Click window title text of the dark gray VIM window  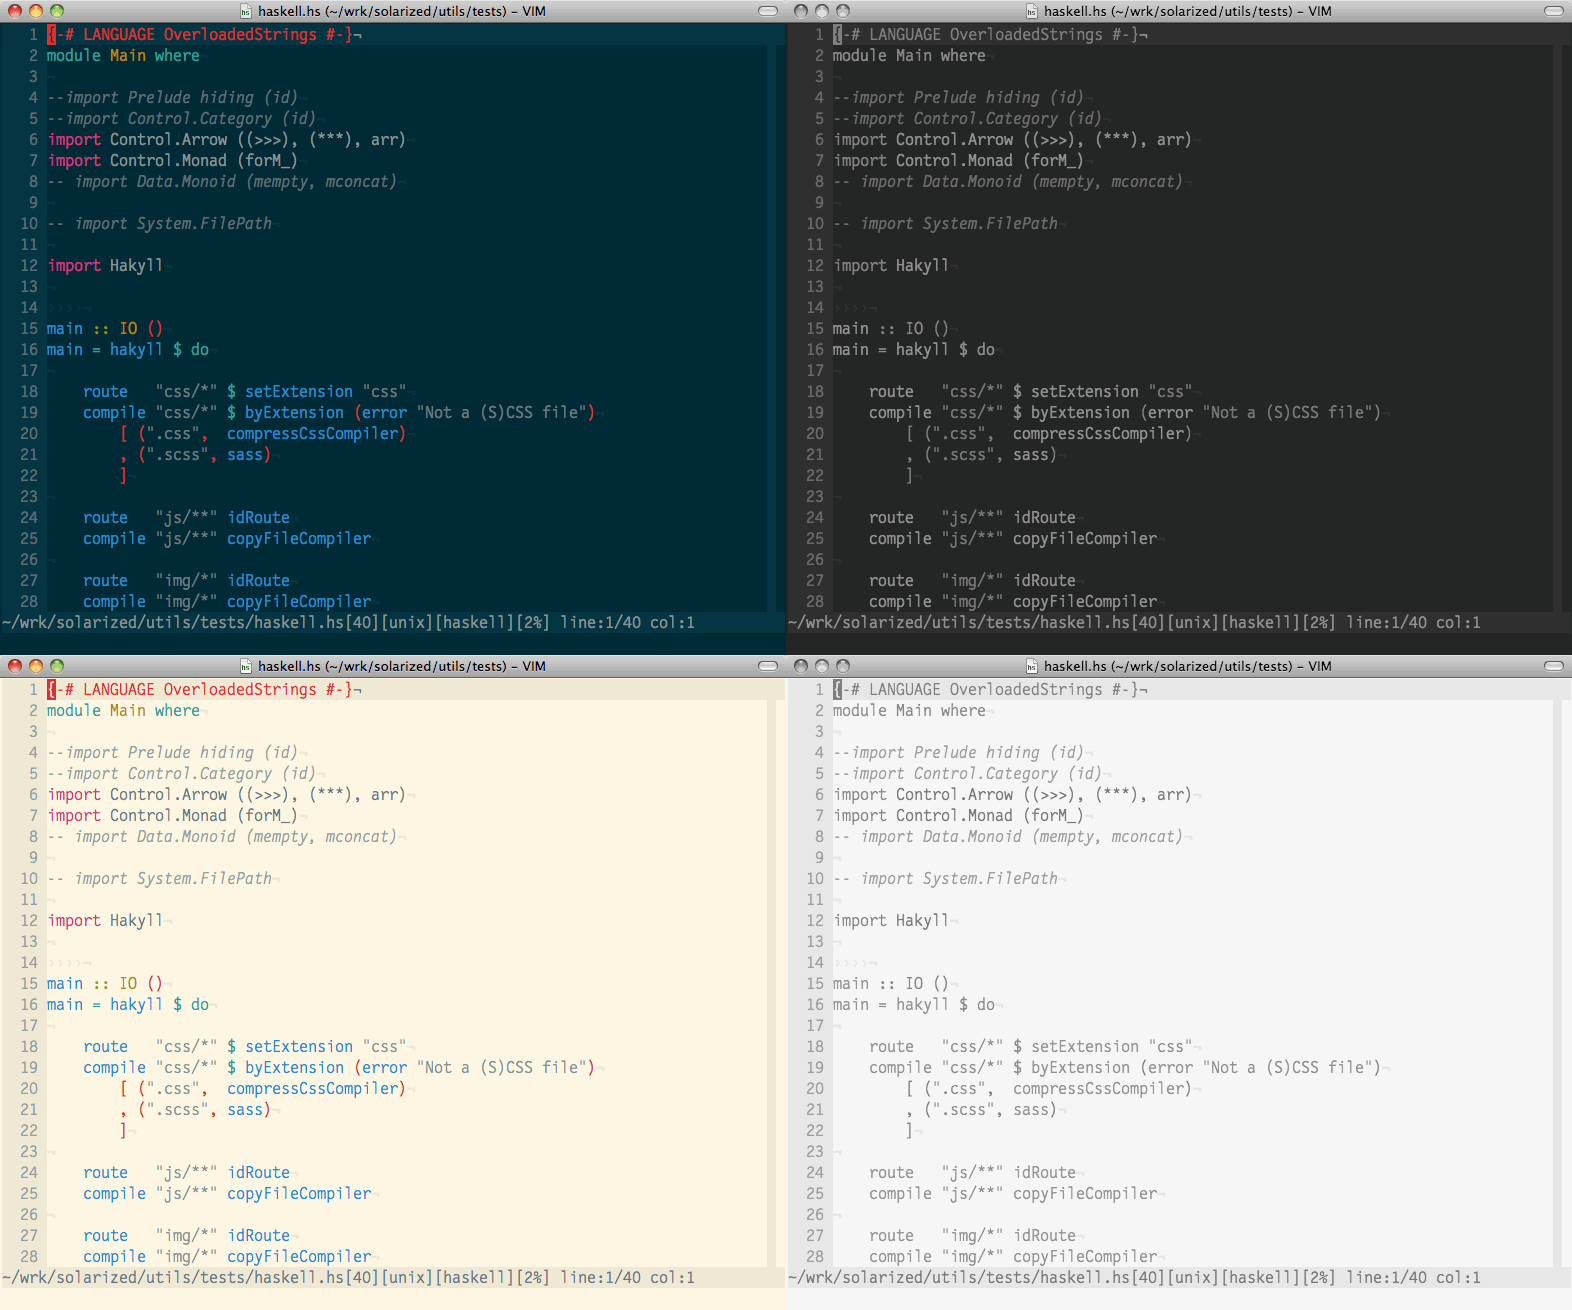(1188, 11)
